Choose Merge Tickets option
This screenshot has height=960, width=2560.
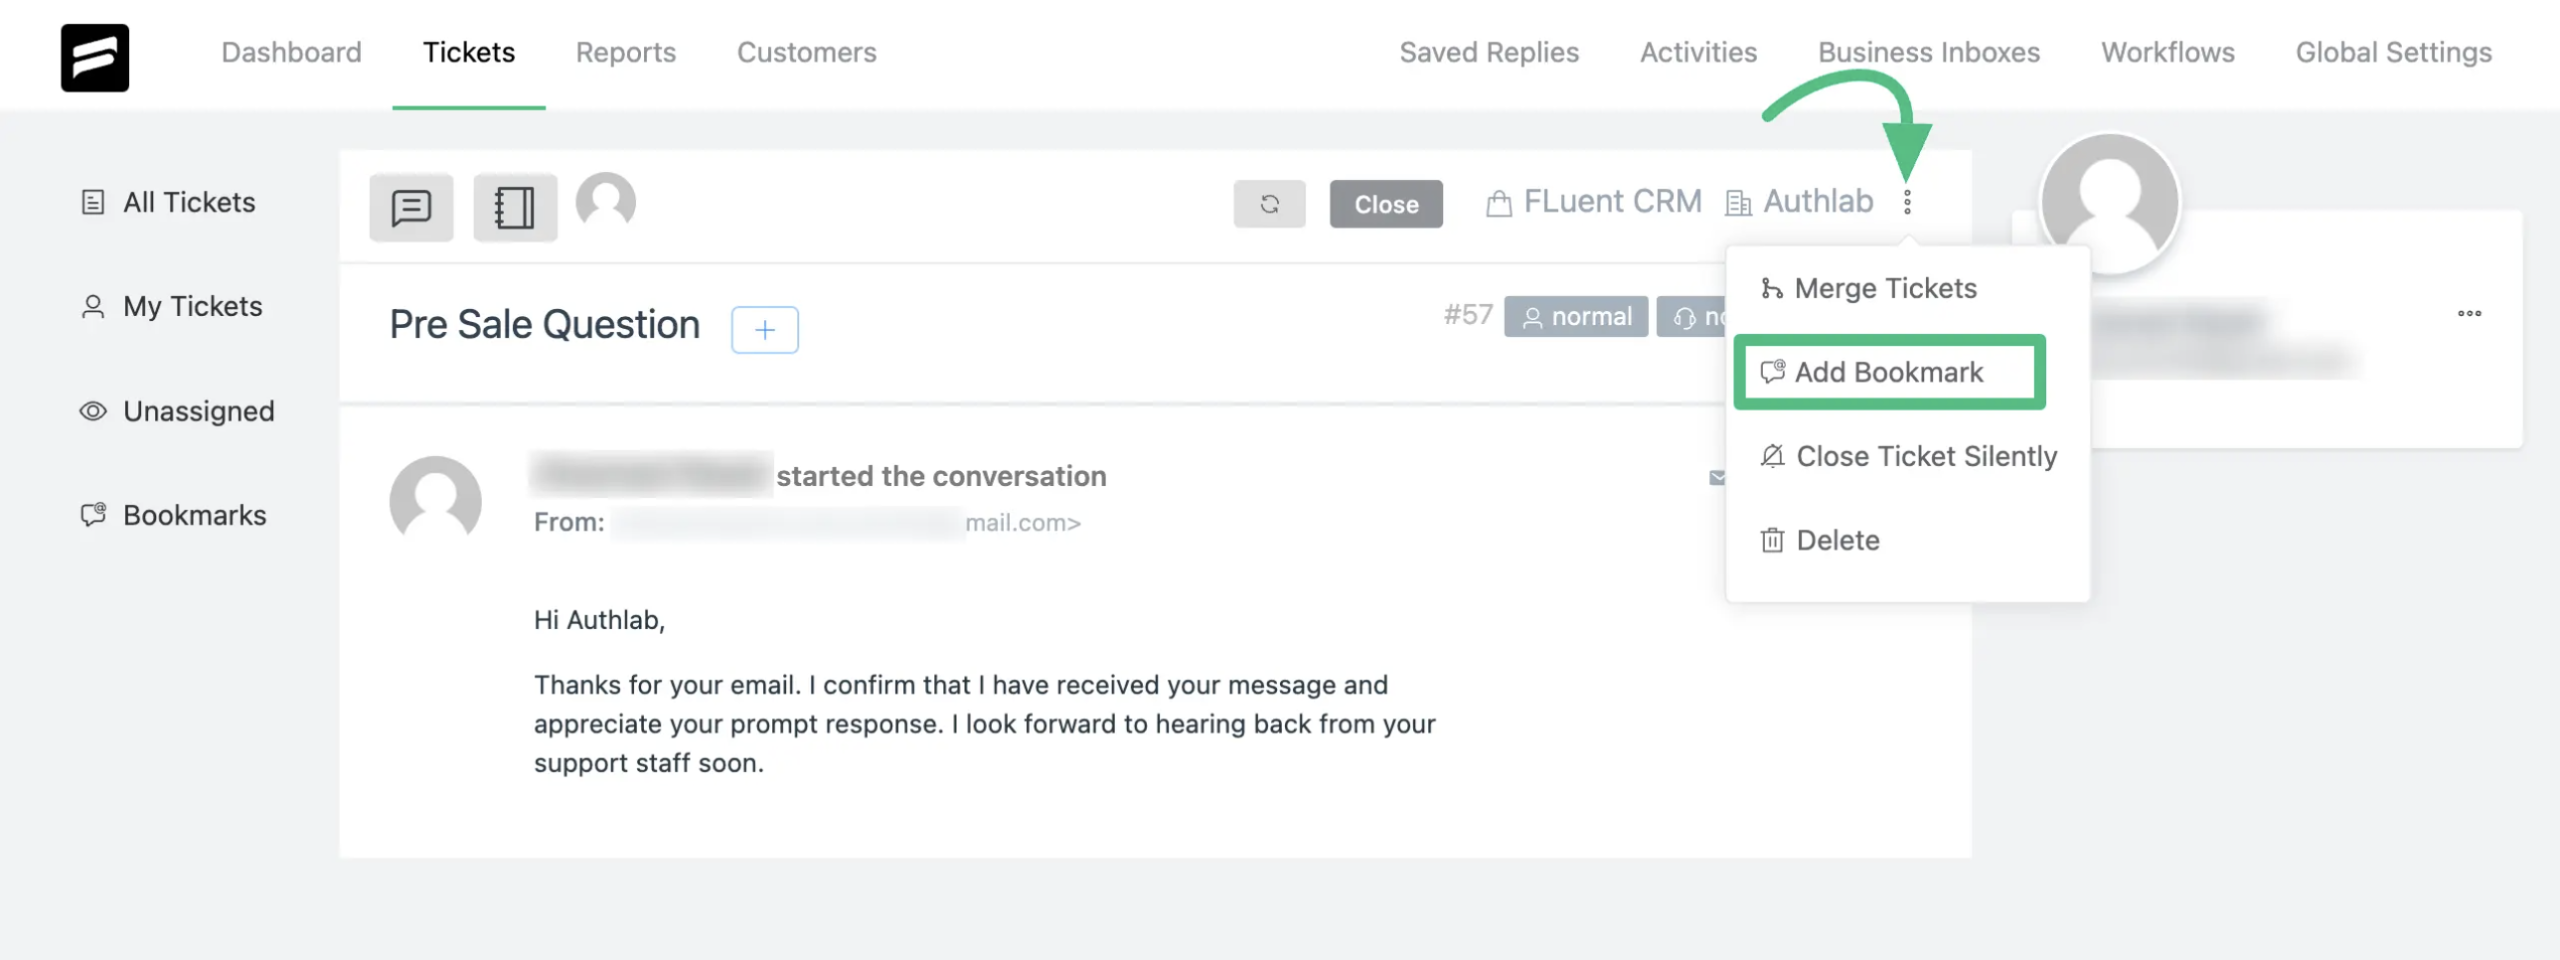coord(1885,288)
